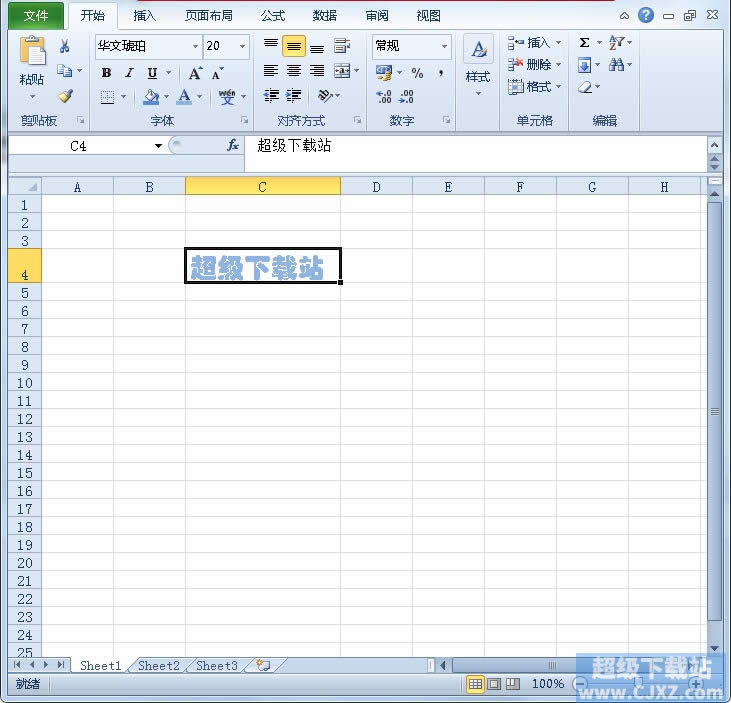Align text to top of cell
Image resolution: width=731 pixels, height=703 pixels.
point(271,46)
